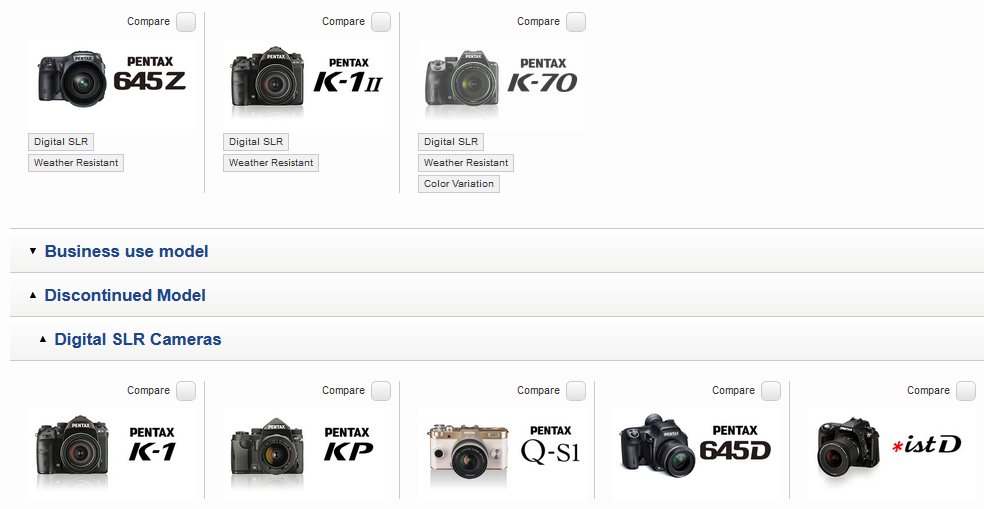
Task: Tick the Compare checkbox for PENTAX KP
Action: tap(381, 391)
